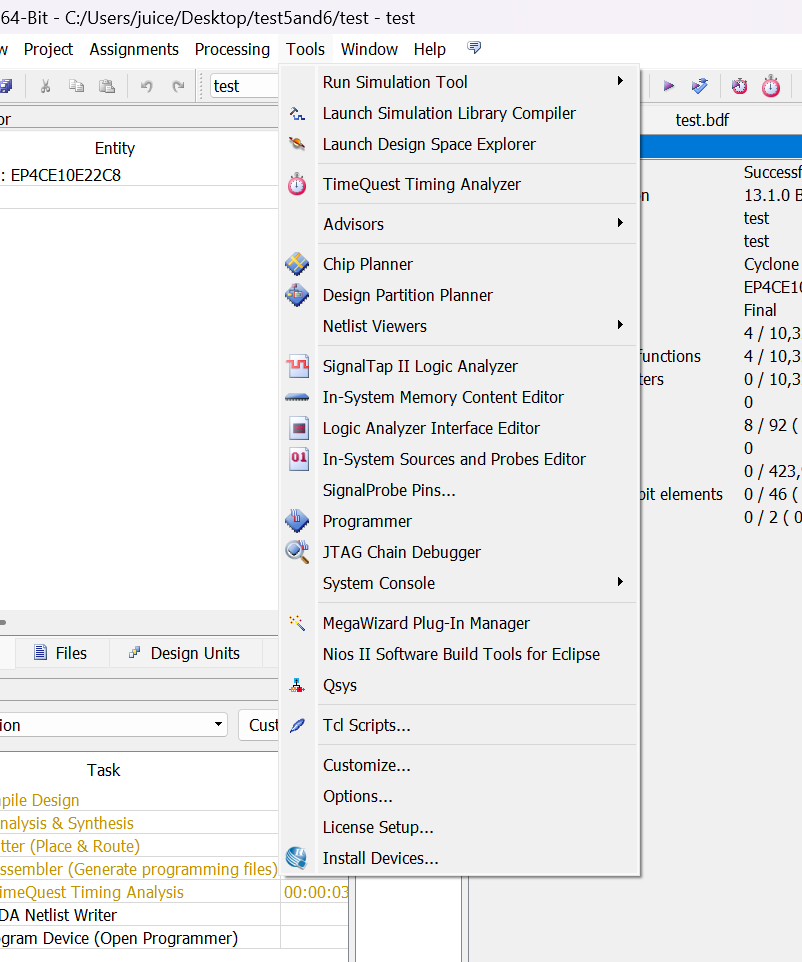
Task: Click the Chip Planner icon
Action: tap(297, 264)
